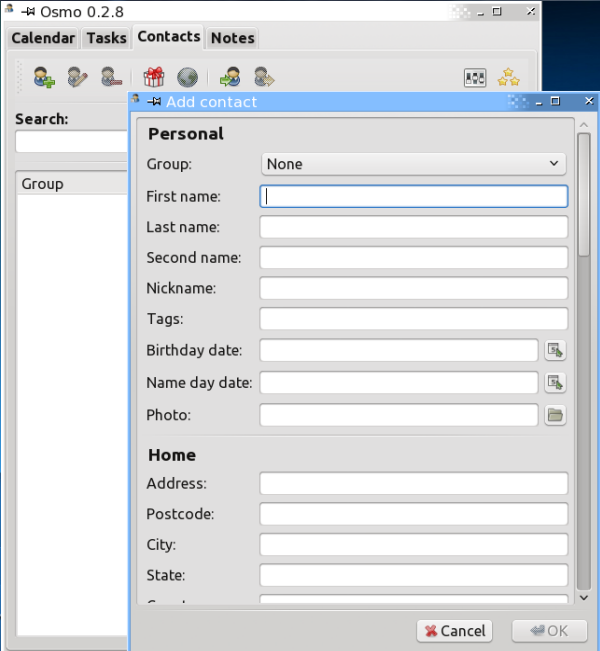The image size is (600, 651).
Task: Click the Name day date text field
Action: 399,382
